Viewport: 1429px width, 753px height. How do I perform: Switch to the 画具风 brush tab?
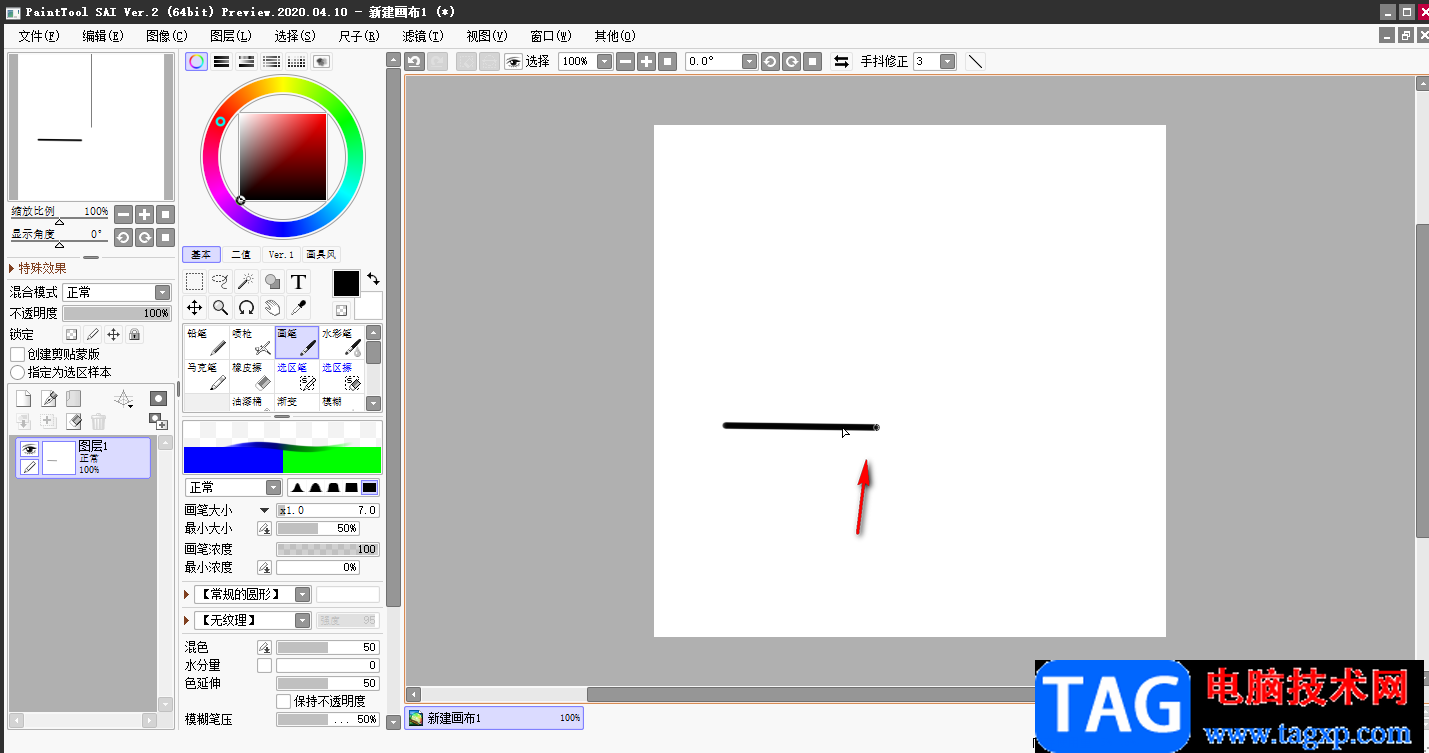click(321, 255)
